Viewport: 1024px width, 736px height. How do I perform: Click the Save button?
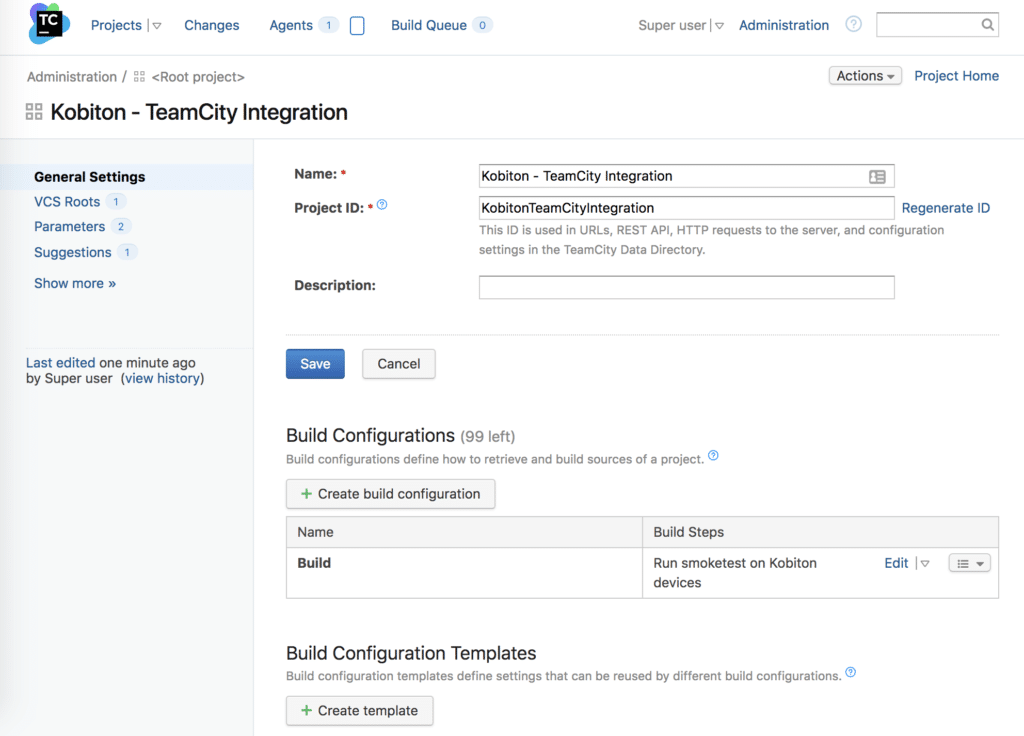click(315, 364)
